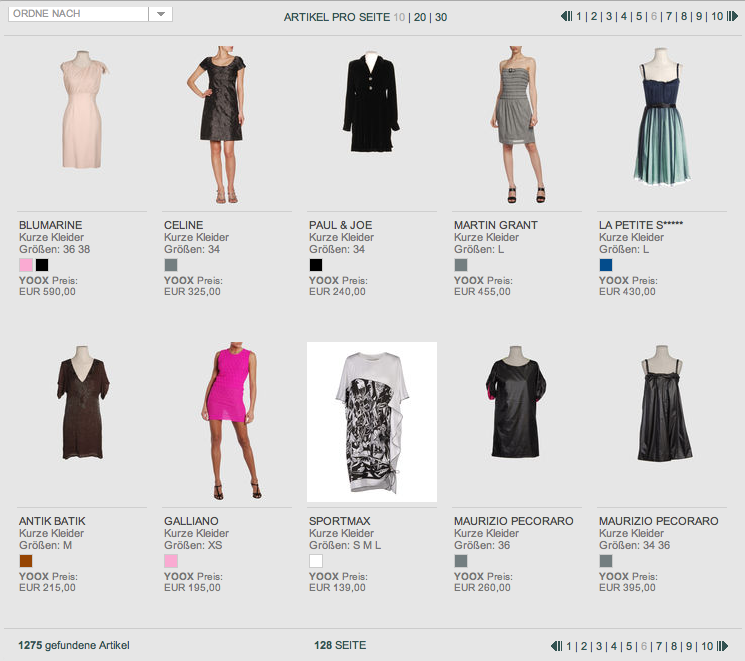View the La Petite S***** dress photo
Image resolution: width=745 pixels, height=661 pixels.
(x=662, y=126)
